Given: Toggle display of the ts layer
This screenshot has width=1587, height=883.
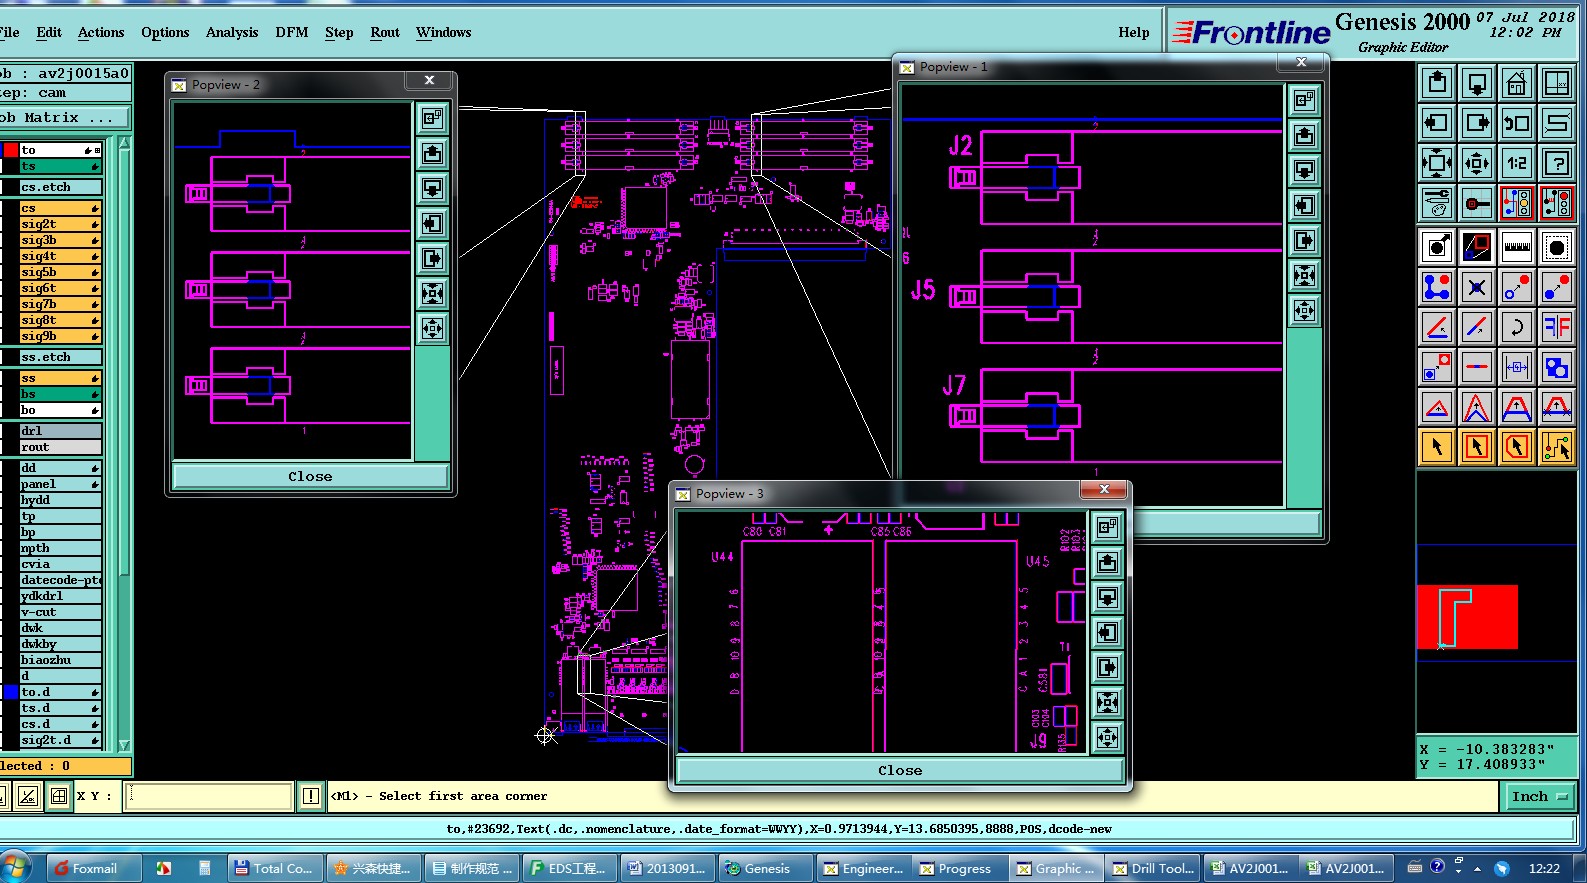Looking at the screenshot, I should [60, 166].
